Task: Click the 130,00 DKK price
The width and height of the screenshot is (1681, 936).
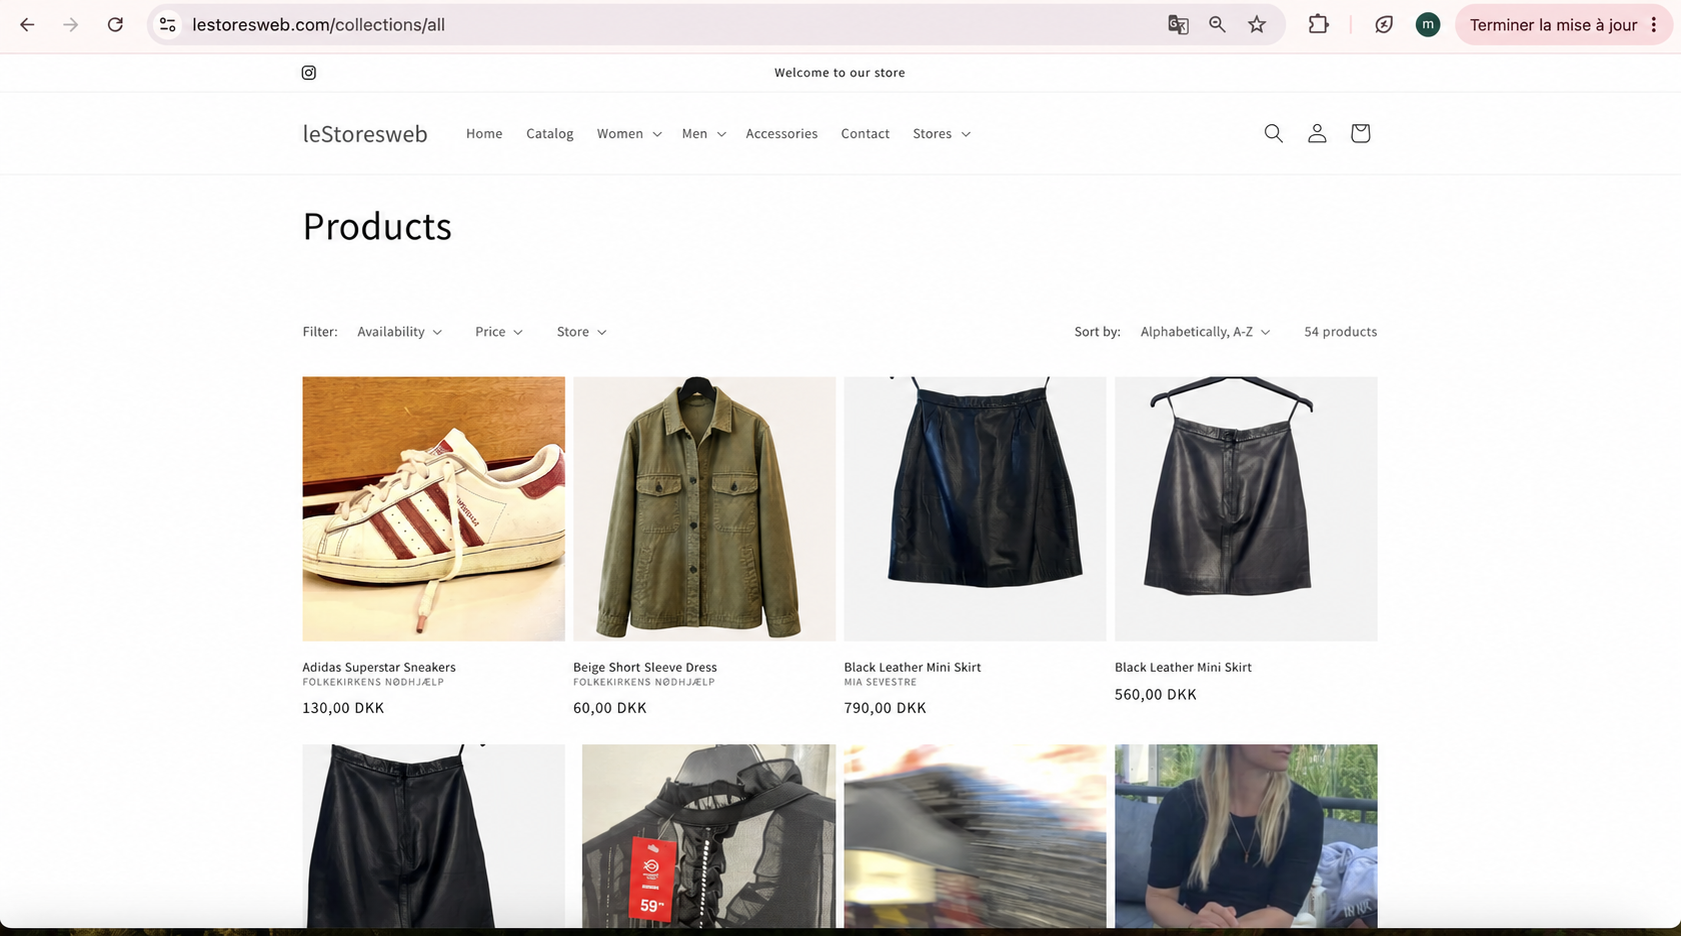Action: pyautogui.click(x=343, y=708)
